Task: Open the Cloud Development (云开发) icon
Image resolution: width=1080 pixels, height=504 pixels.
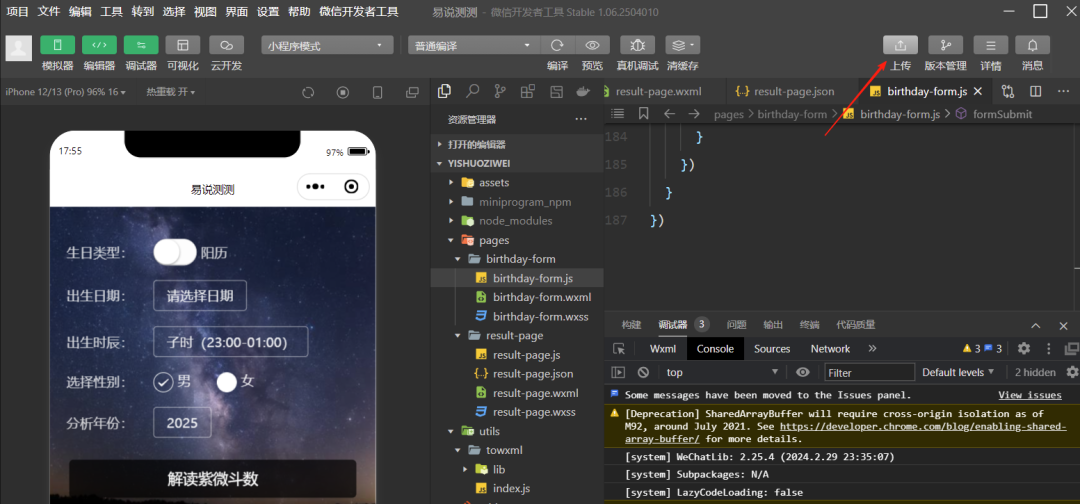Action: pos(226,45)
